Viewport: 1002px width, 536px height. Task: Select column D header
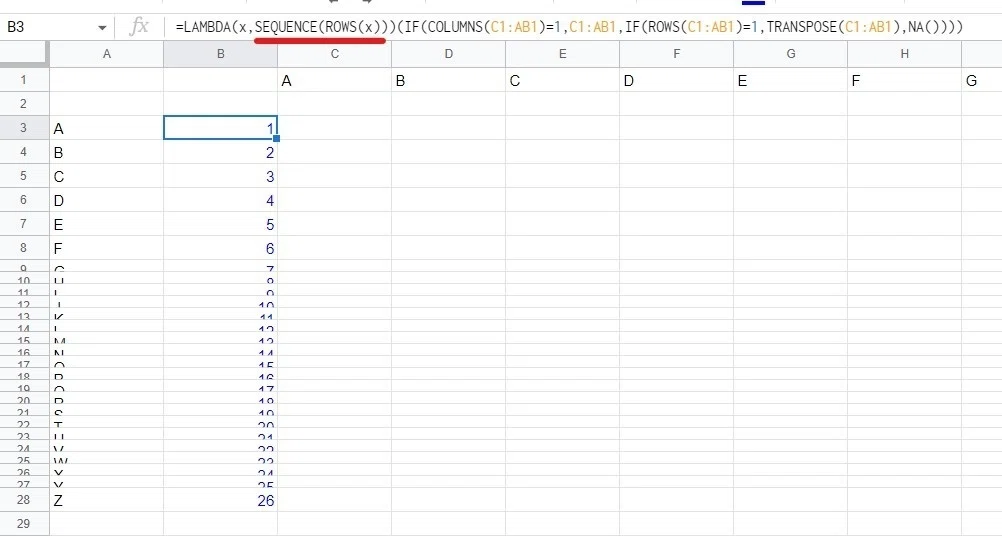click(x=449, y=54)
